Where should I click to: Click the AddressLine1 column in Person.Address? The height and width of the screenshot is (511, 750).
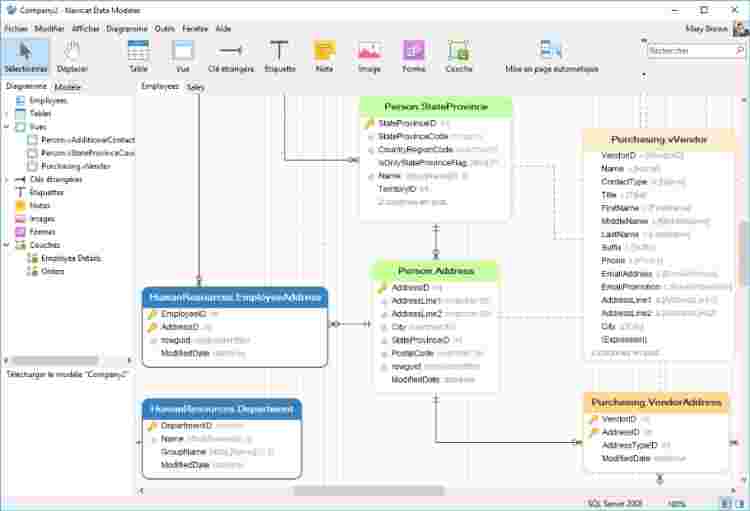point(415,301)
